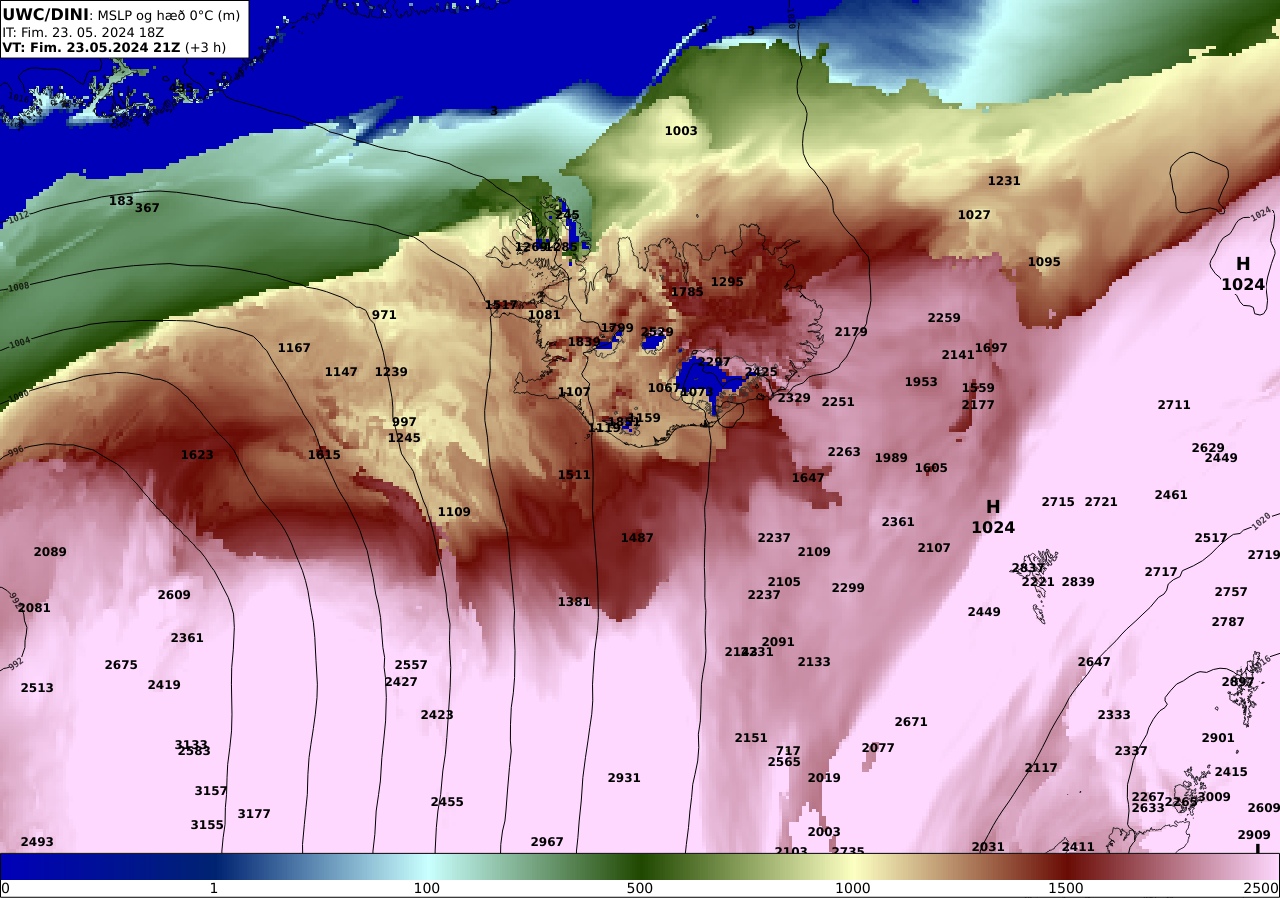
Task: Click the map value 2557
Action: pos(411,665)
